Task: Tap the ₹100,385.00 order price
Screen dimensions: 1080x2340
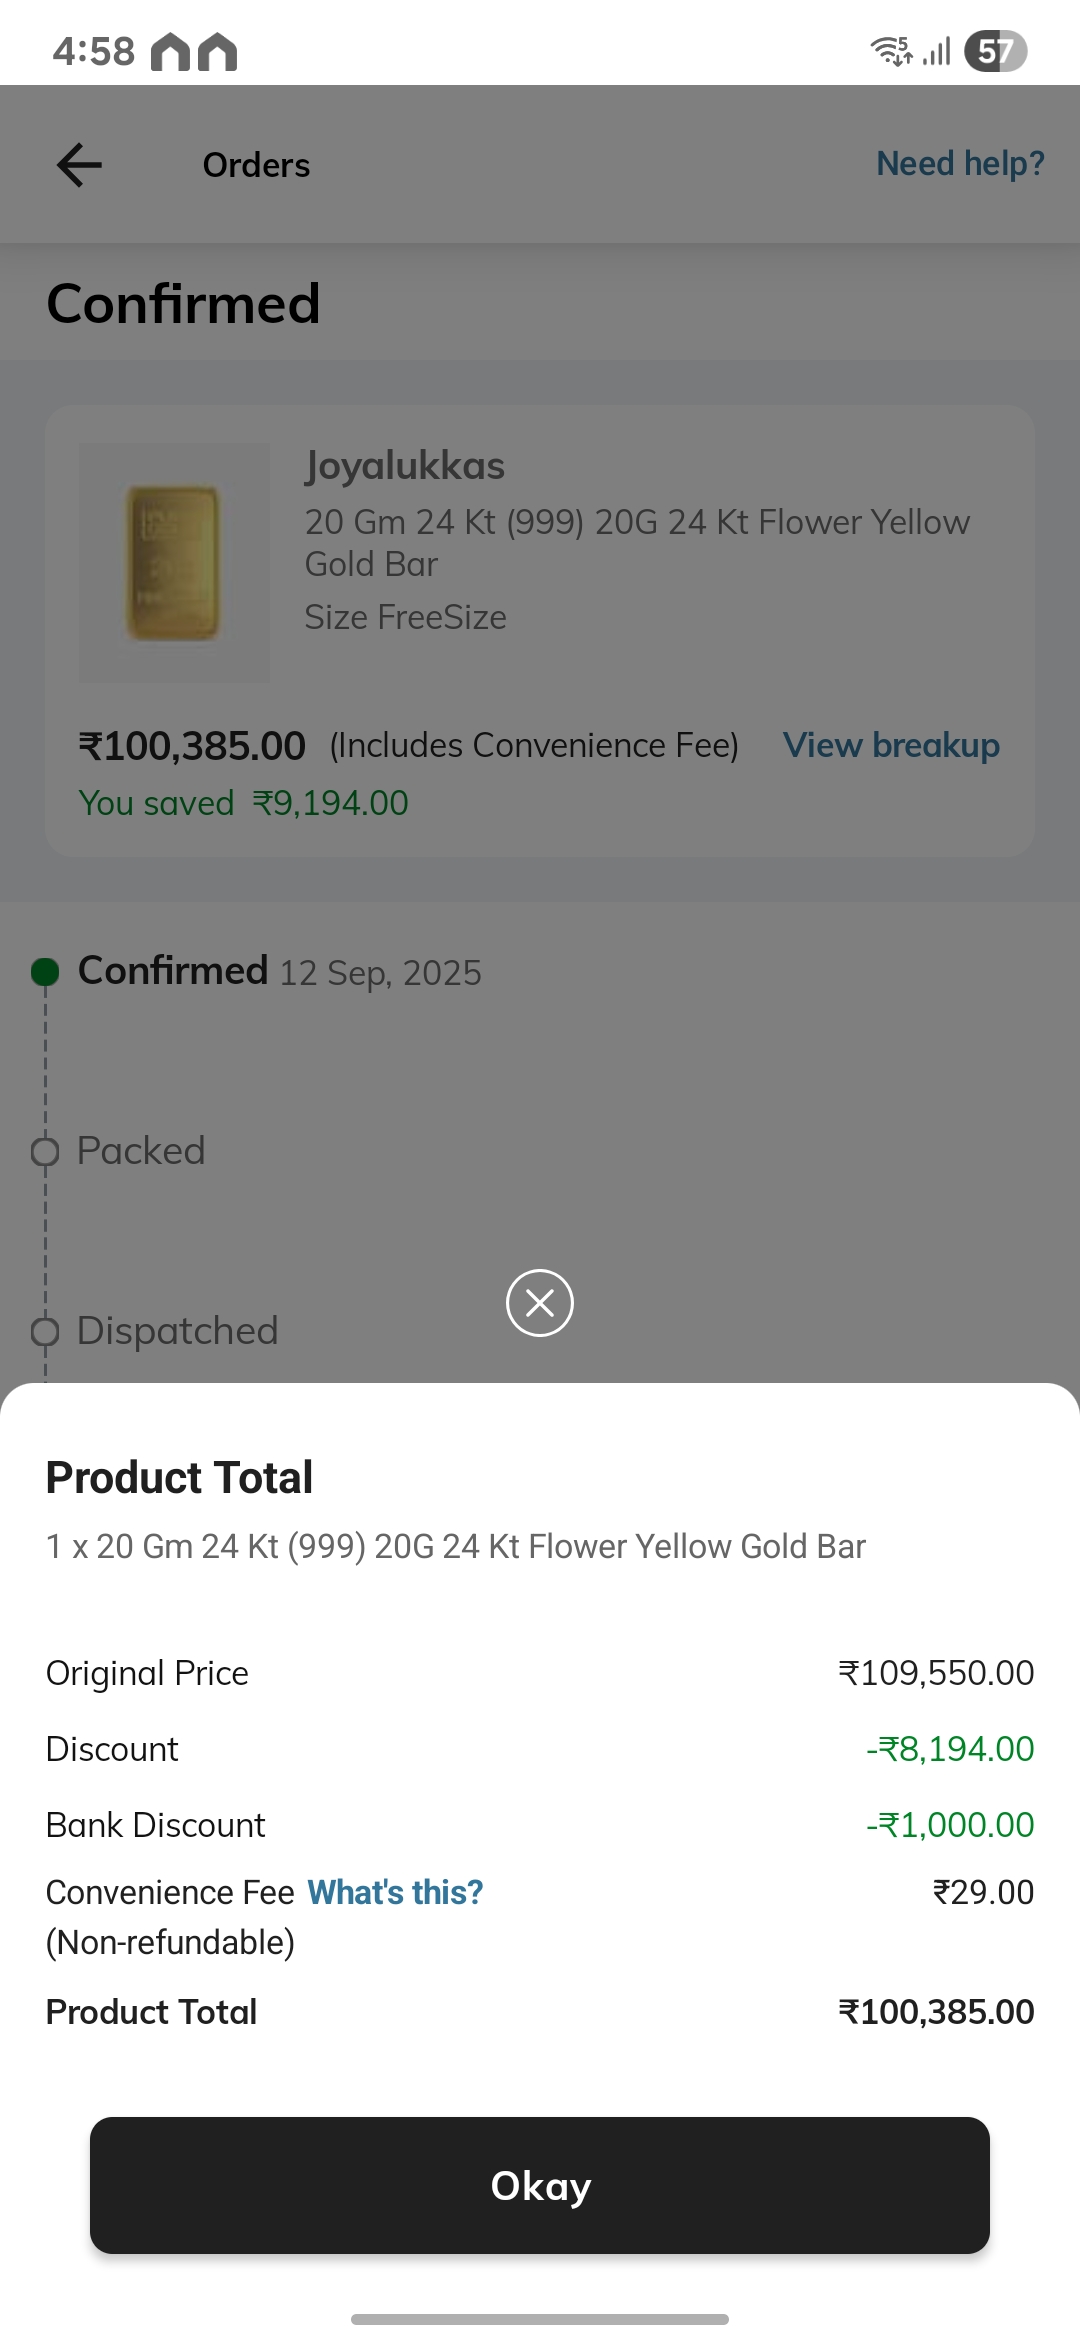Action: [x=192, y=746]
